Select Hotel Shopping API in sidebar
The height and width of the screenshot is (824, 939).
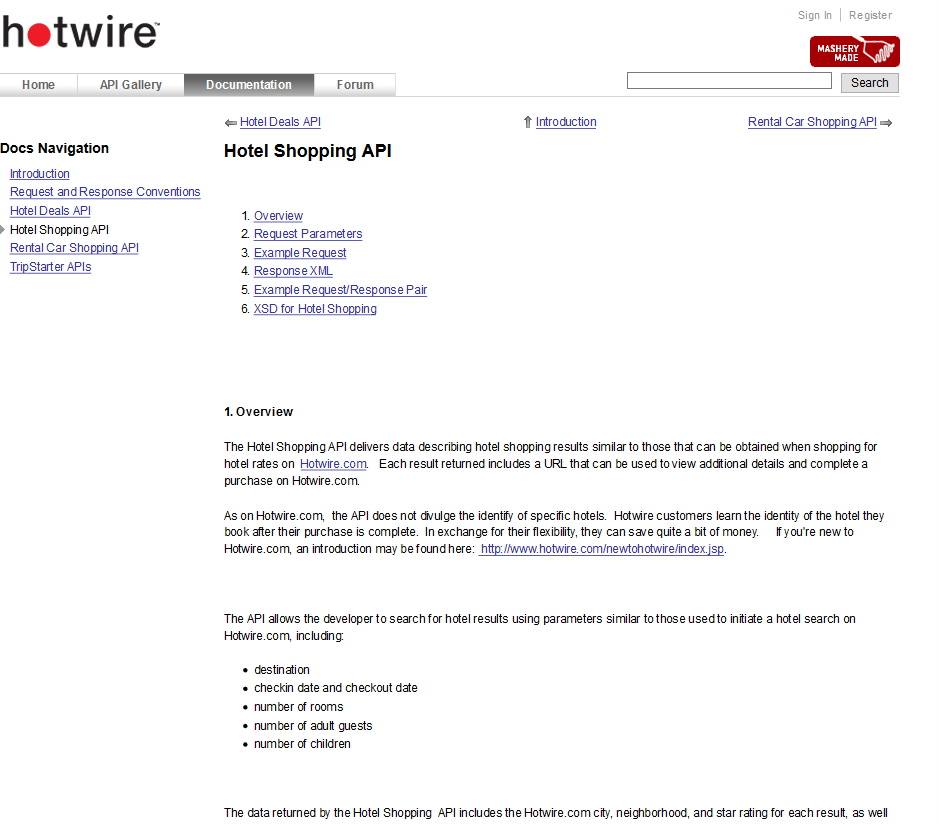tap(59, 229)
